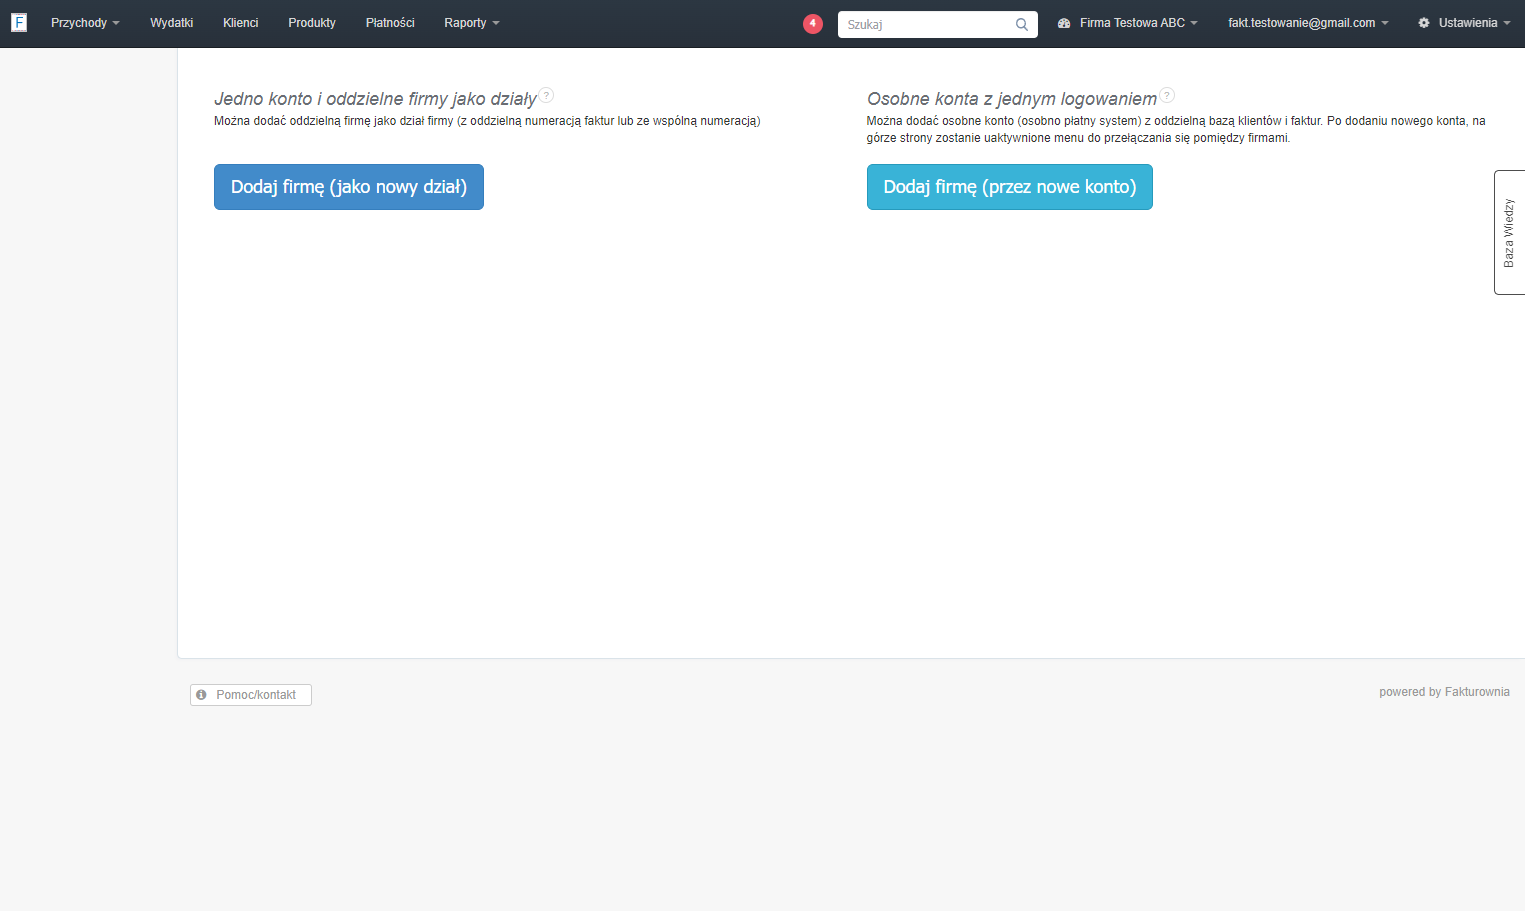Click the search magnifier icon
The width and height of the screenshot is (1525, 911).
pyautogui.click(x=1022, y=24)
